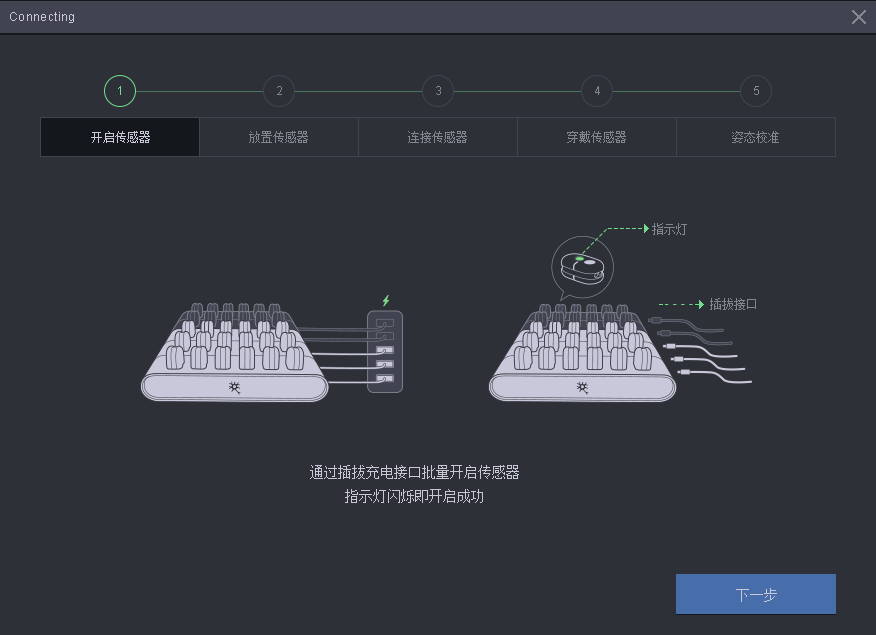
Task: Open the 连接传感器 tab
Action: pyautogui.click(x=438, y=137)
